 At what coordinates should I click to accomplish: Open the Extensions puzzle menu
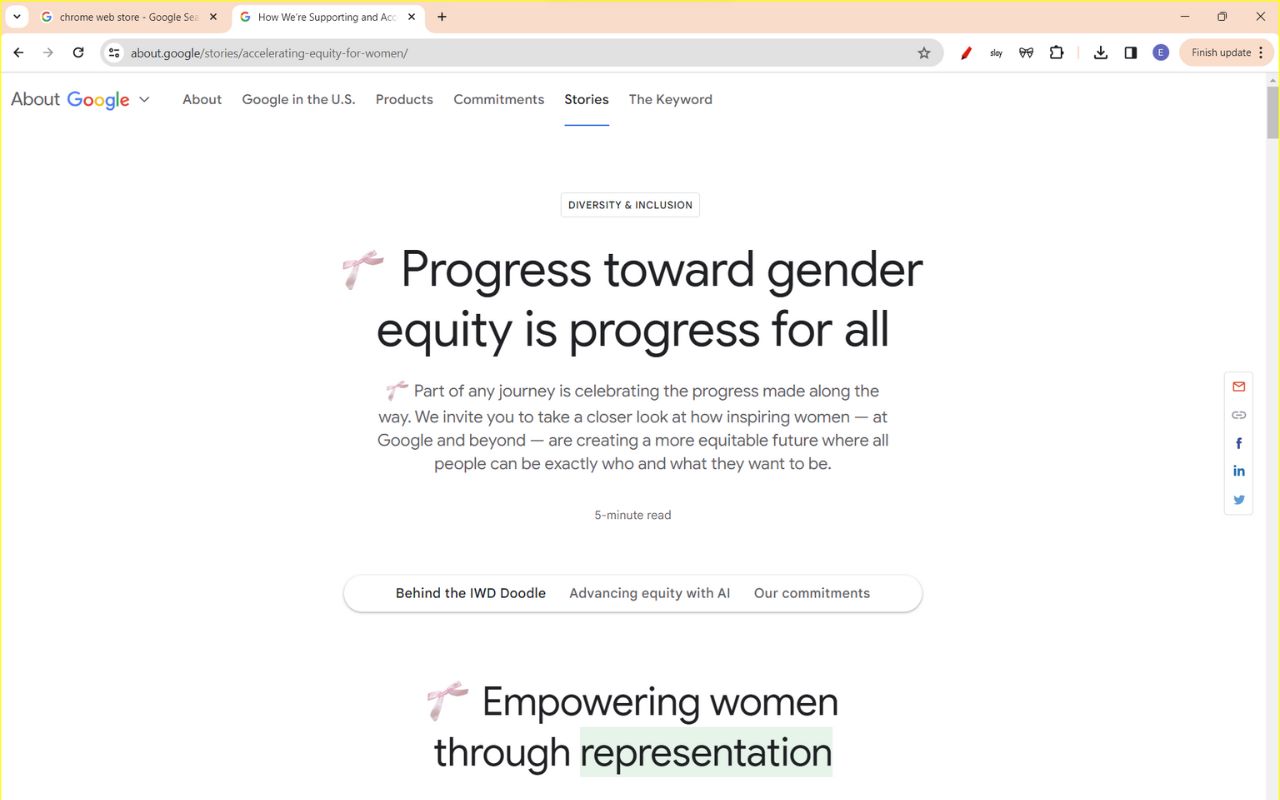point(1057,53)
